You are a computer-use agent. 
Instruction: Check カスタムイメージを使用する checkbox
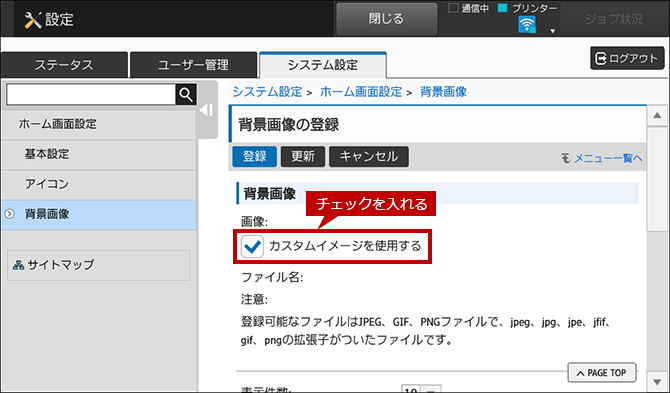[x=252, y=246]
